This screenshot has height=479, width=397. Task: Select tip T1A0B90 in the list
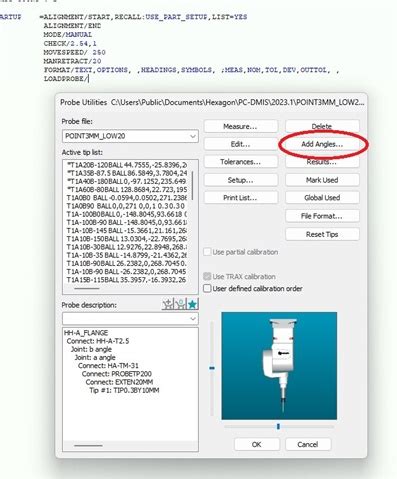click(127, 206)
